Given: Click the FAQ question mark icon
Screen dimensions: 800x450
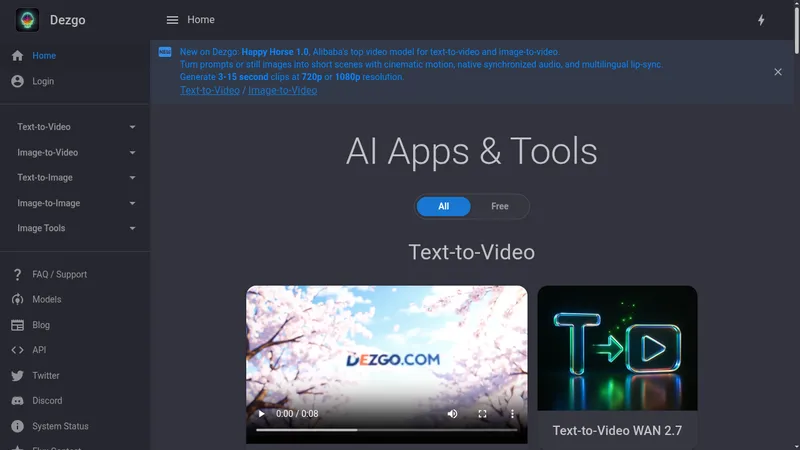Looking at the screenshot, I should pyautogui.click(x=17, y=274).
